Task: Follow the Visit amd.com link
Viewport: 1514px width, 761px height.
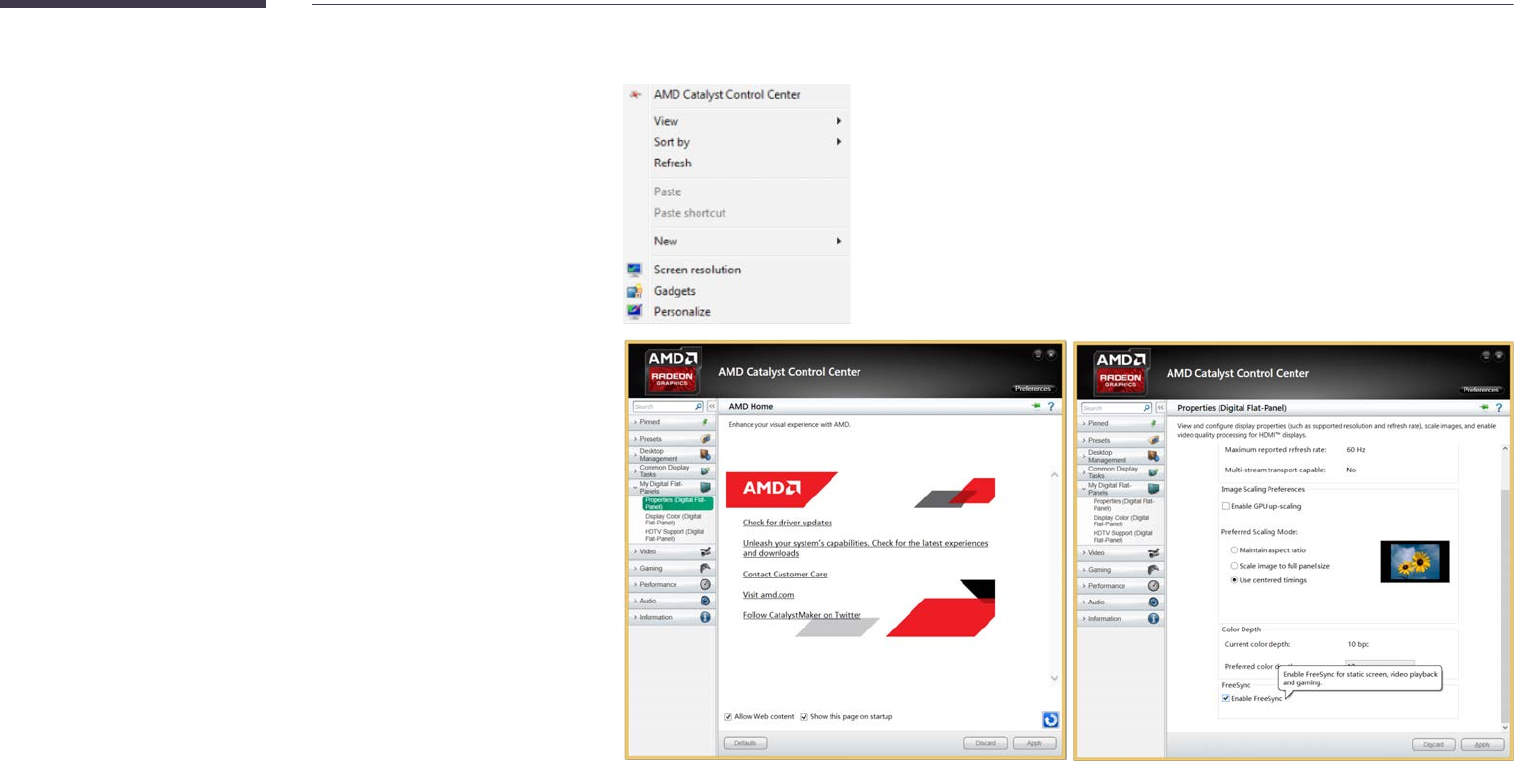Action: click(768, 595)
